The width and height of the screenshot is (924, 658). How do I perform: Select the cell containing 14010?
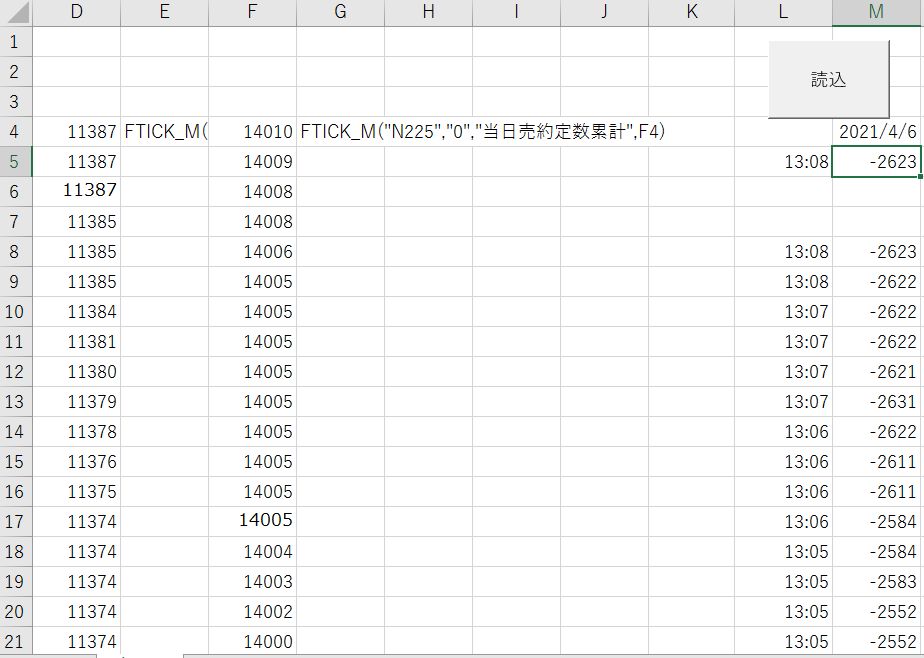[252, 131]
